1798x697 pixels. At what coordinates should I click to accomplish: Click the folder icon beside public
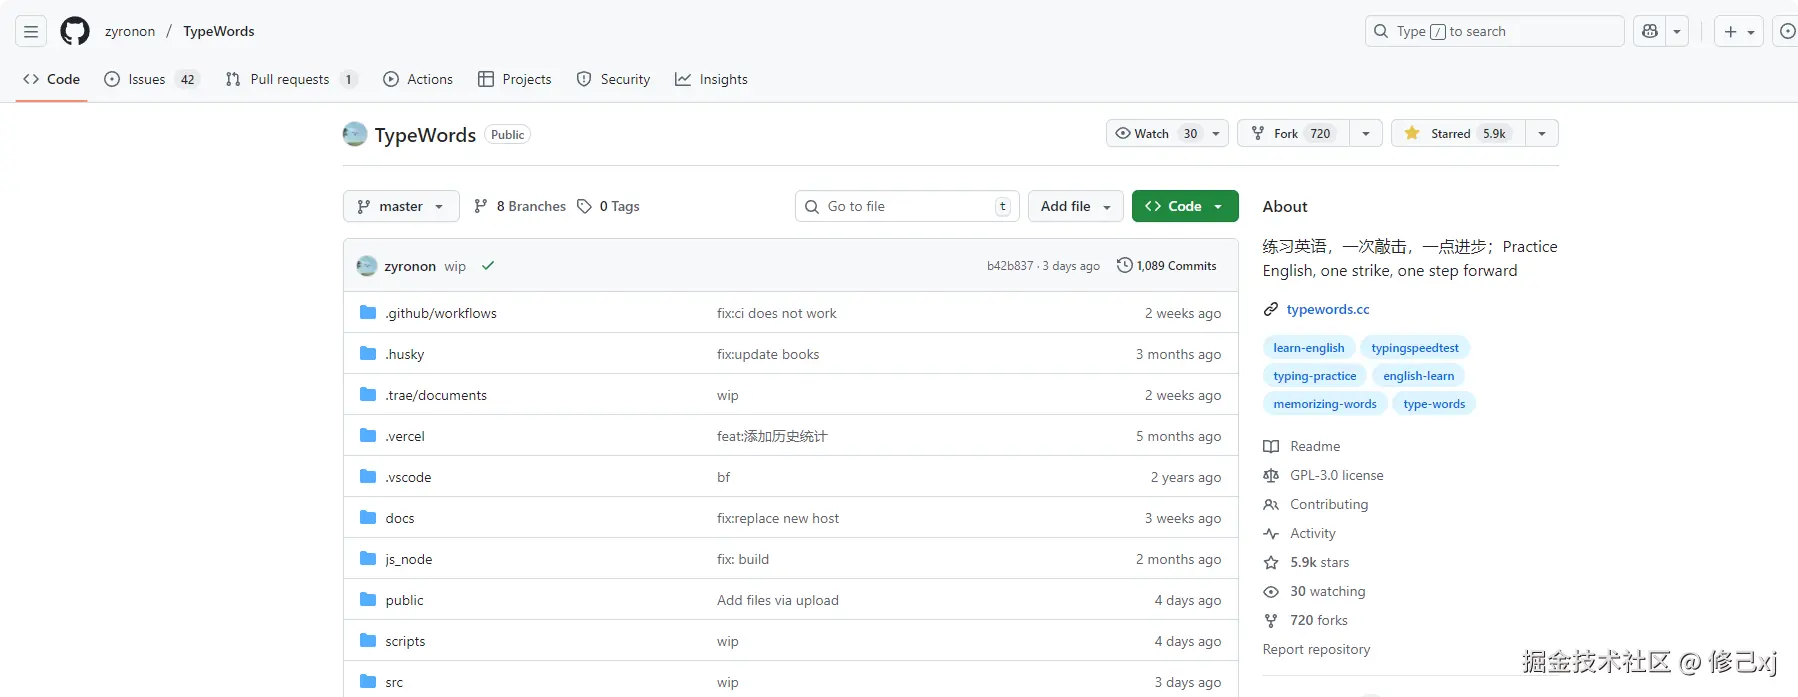coord(368,600)
